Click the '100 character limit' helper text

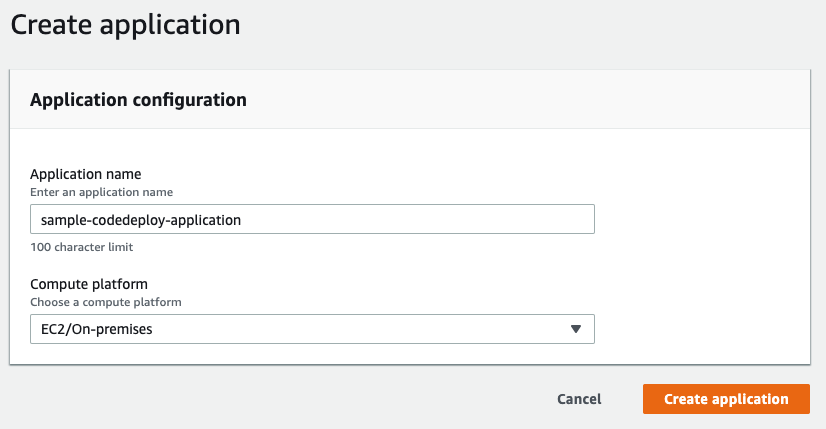pyautogui.click(x=82, y=246)
